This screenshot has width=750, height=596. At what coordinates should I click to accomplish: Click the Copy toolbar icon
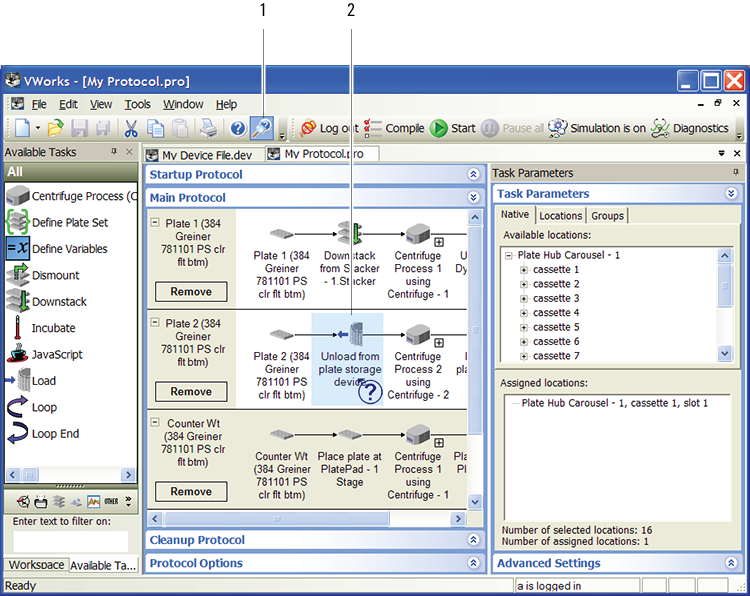[155, 128]
